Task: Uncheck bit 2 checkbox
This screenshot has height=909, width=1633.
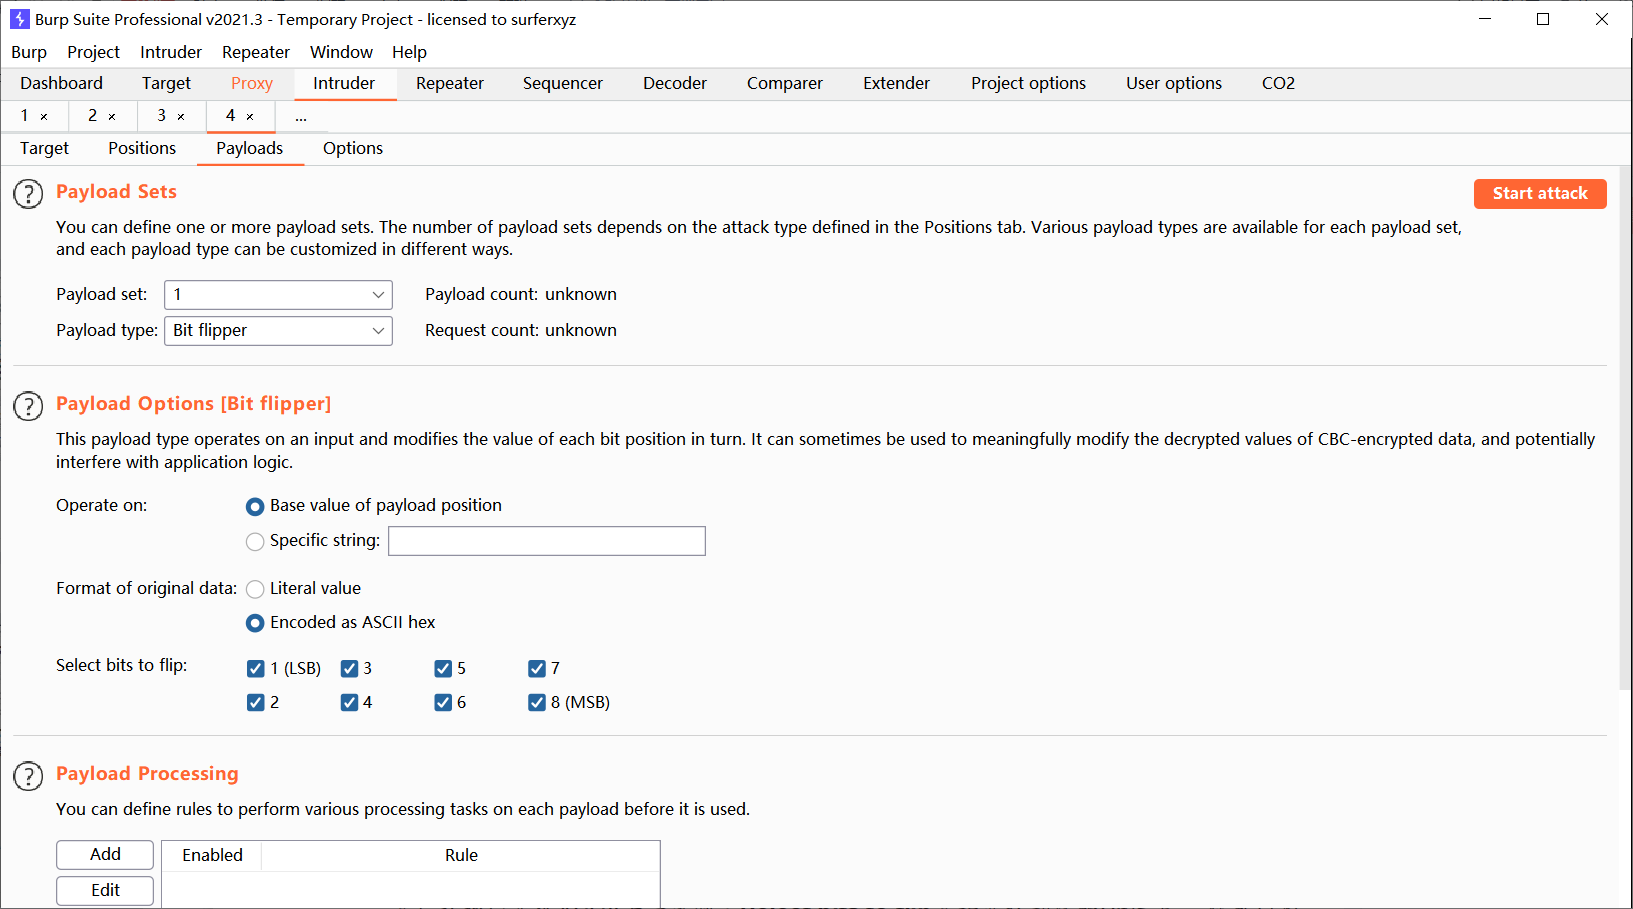Action: [x=256, y=703]
